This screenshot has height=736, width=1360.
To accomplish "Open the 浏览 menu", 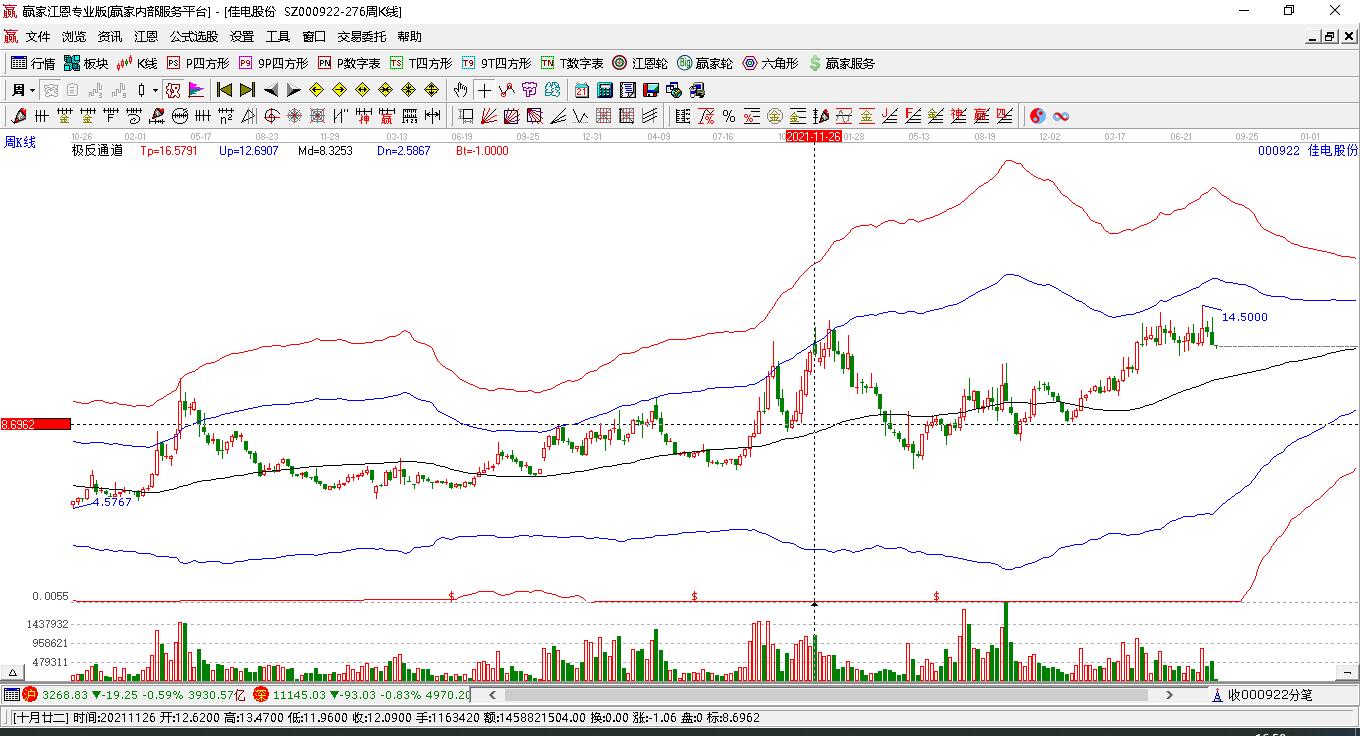I will [x=74, y=37].
